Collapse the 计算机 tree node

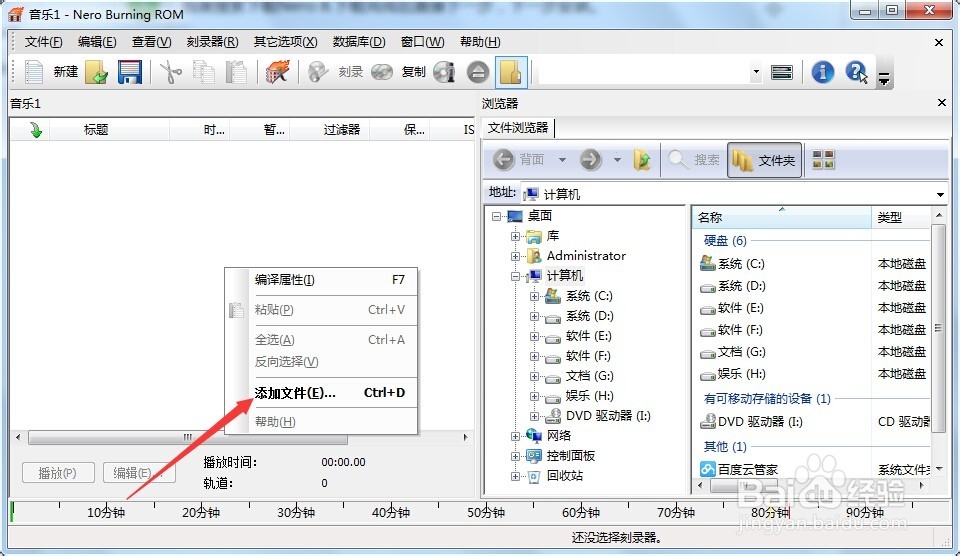tap(516, 276)
